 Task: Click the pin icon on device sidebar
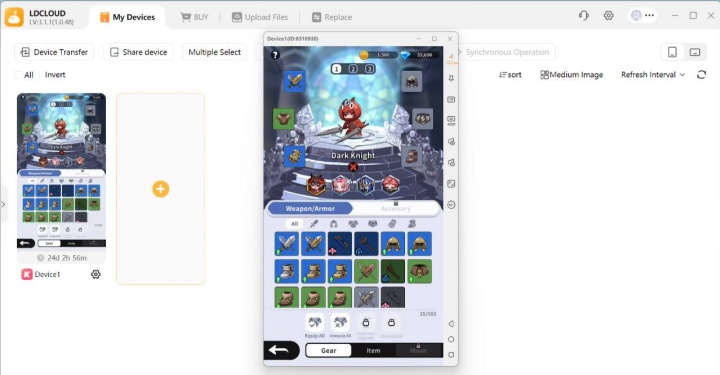click(x=451, y=78)
